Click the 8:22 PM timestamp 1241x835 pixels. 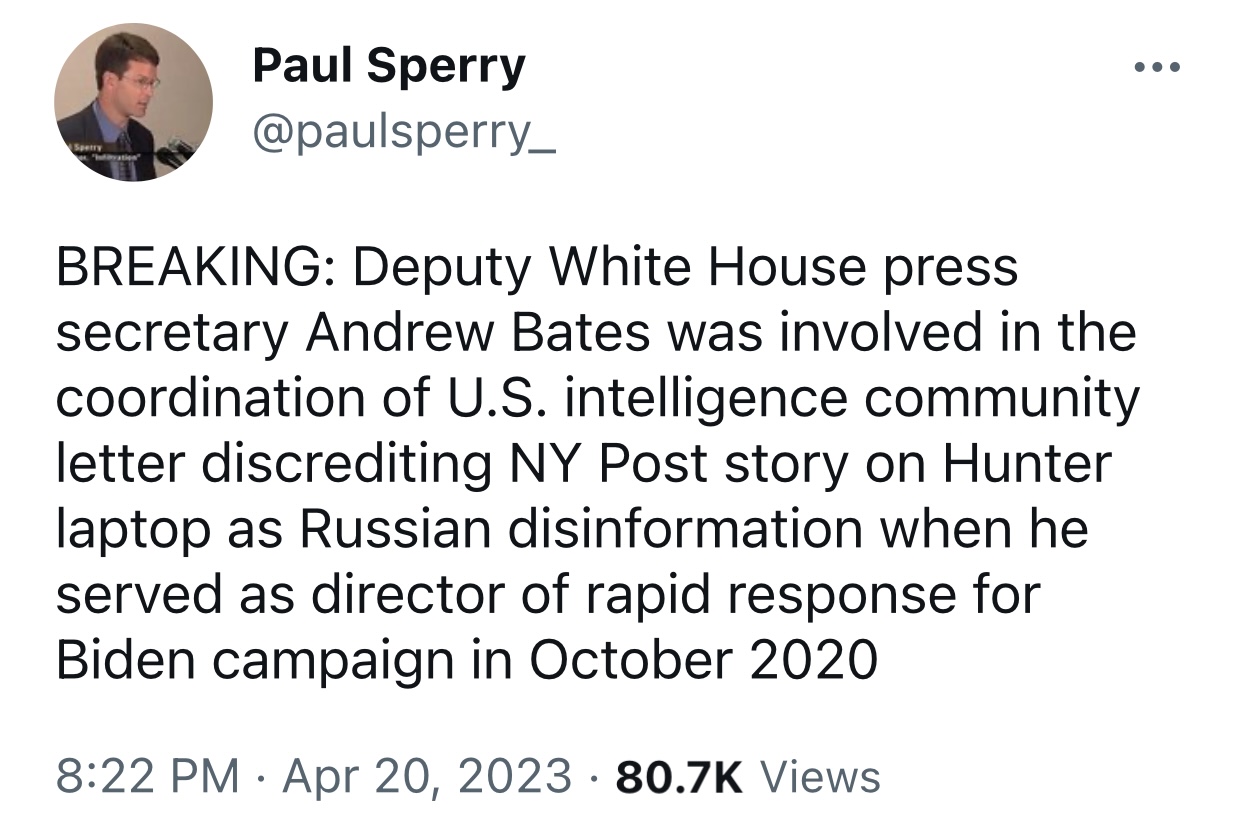[148, 776]
